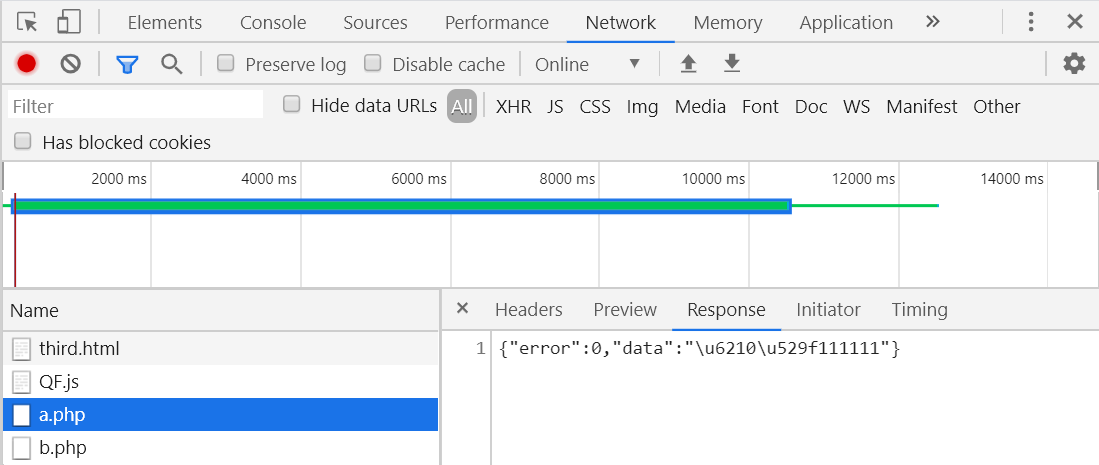The height and width of the screenshot is (465, 1099).
Task: Activate the inspect element picker icon
Action: (27, 22)
